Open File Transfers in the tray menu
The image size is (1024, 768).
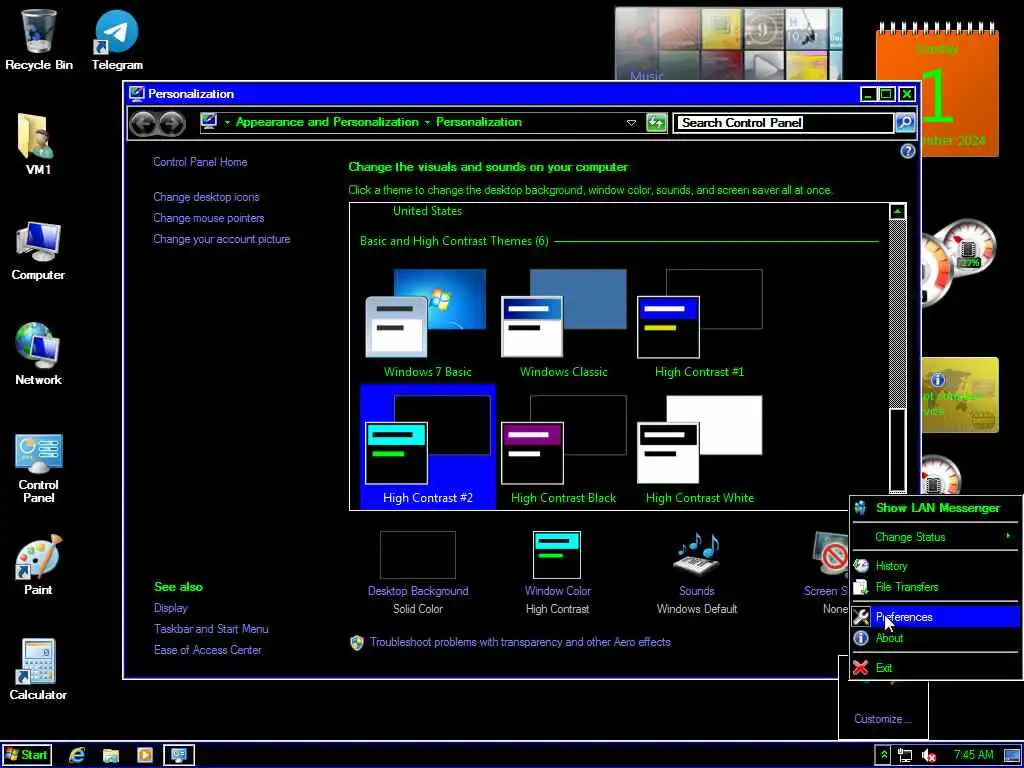point(935,586)
